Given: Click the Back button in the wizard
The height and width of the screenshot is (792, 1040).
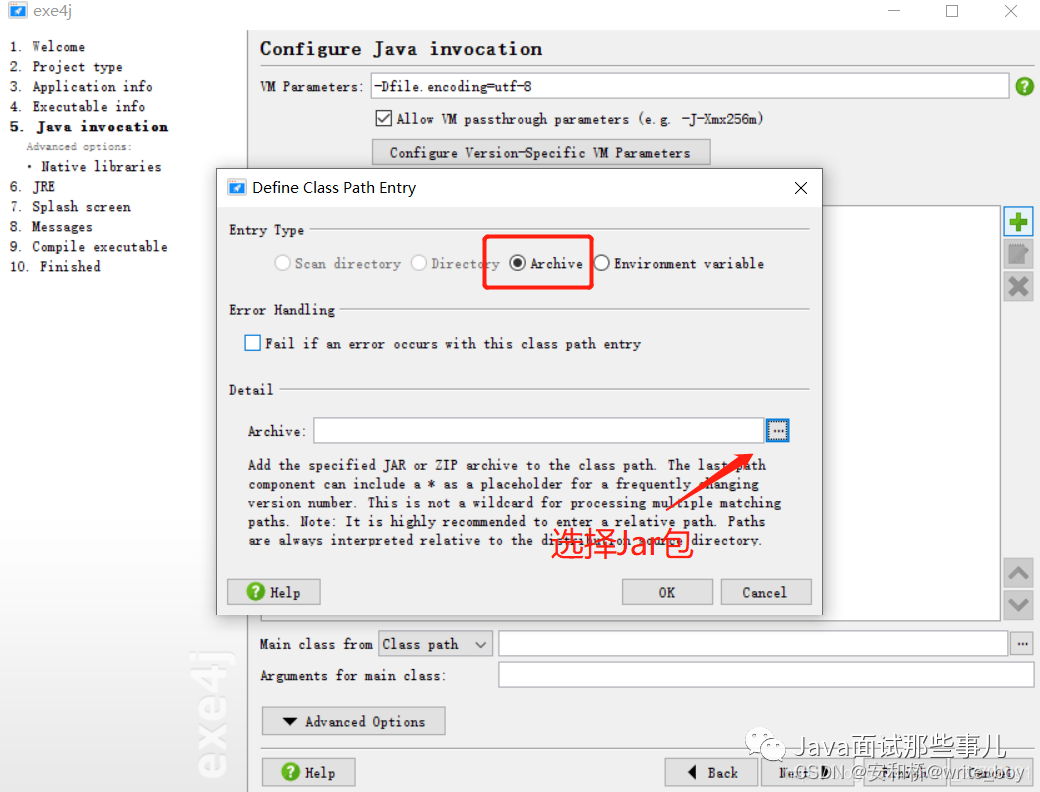Looking at the screenshot, I should tap(712, 772).
